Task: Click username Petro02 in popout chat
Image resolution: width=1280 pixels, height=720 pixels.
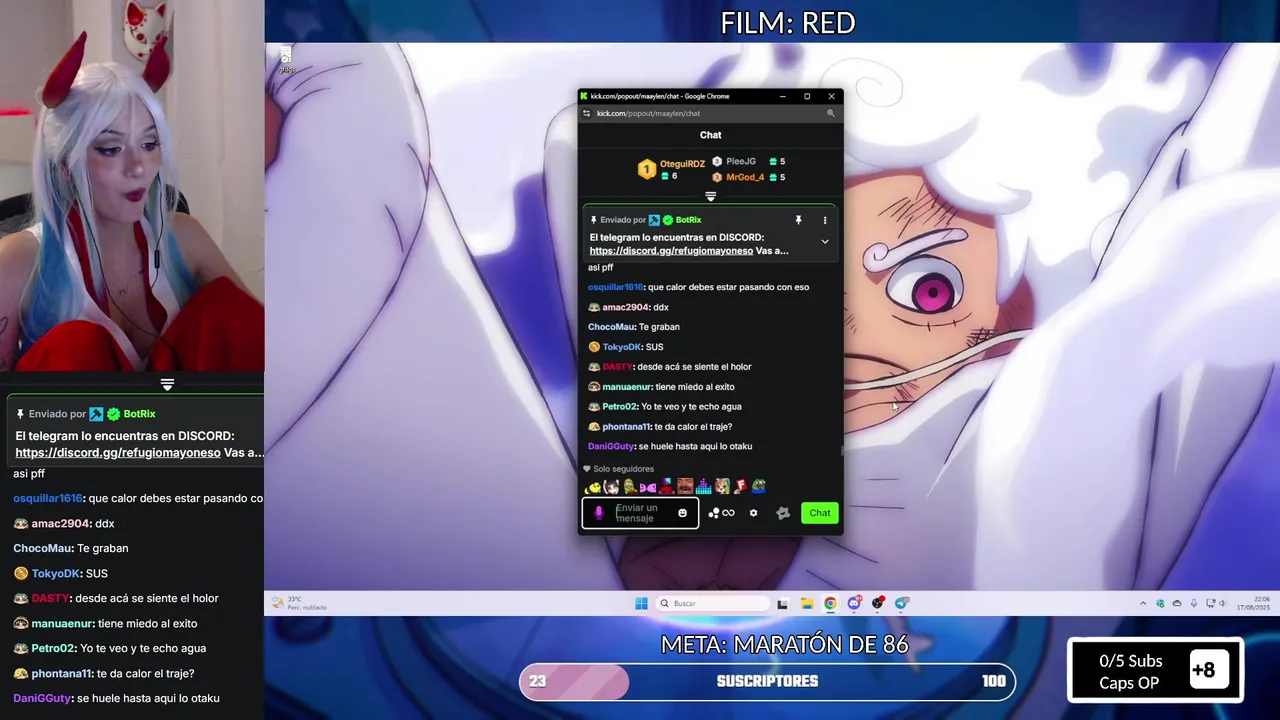Action: click(620, 407)
